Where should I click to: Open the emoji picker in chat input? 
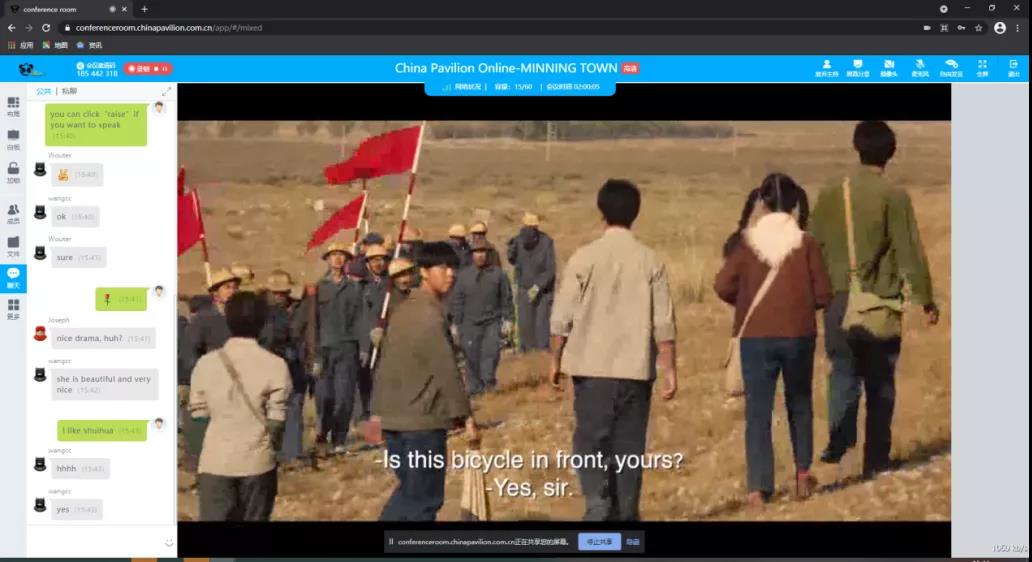click(x=168, y=542)
